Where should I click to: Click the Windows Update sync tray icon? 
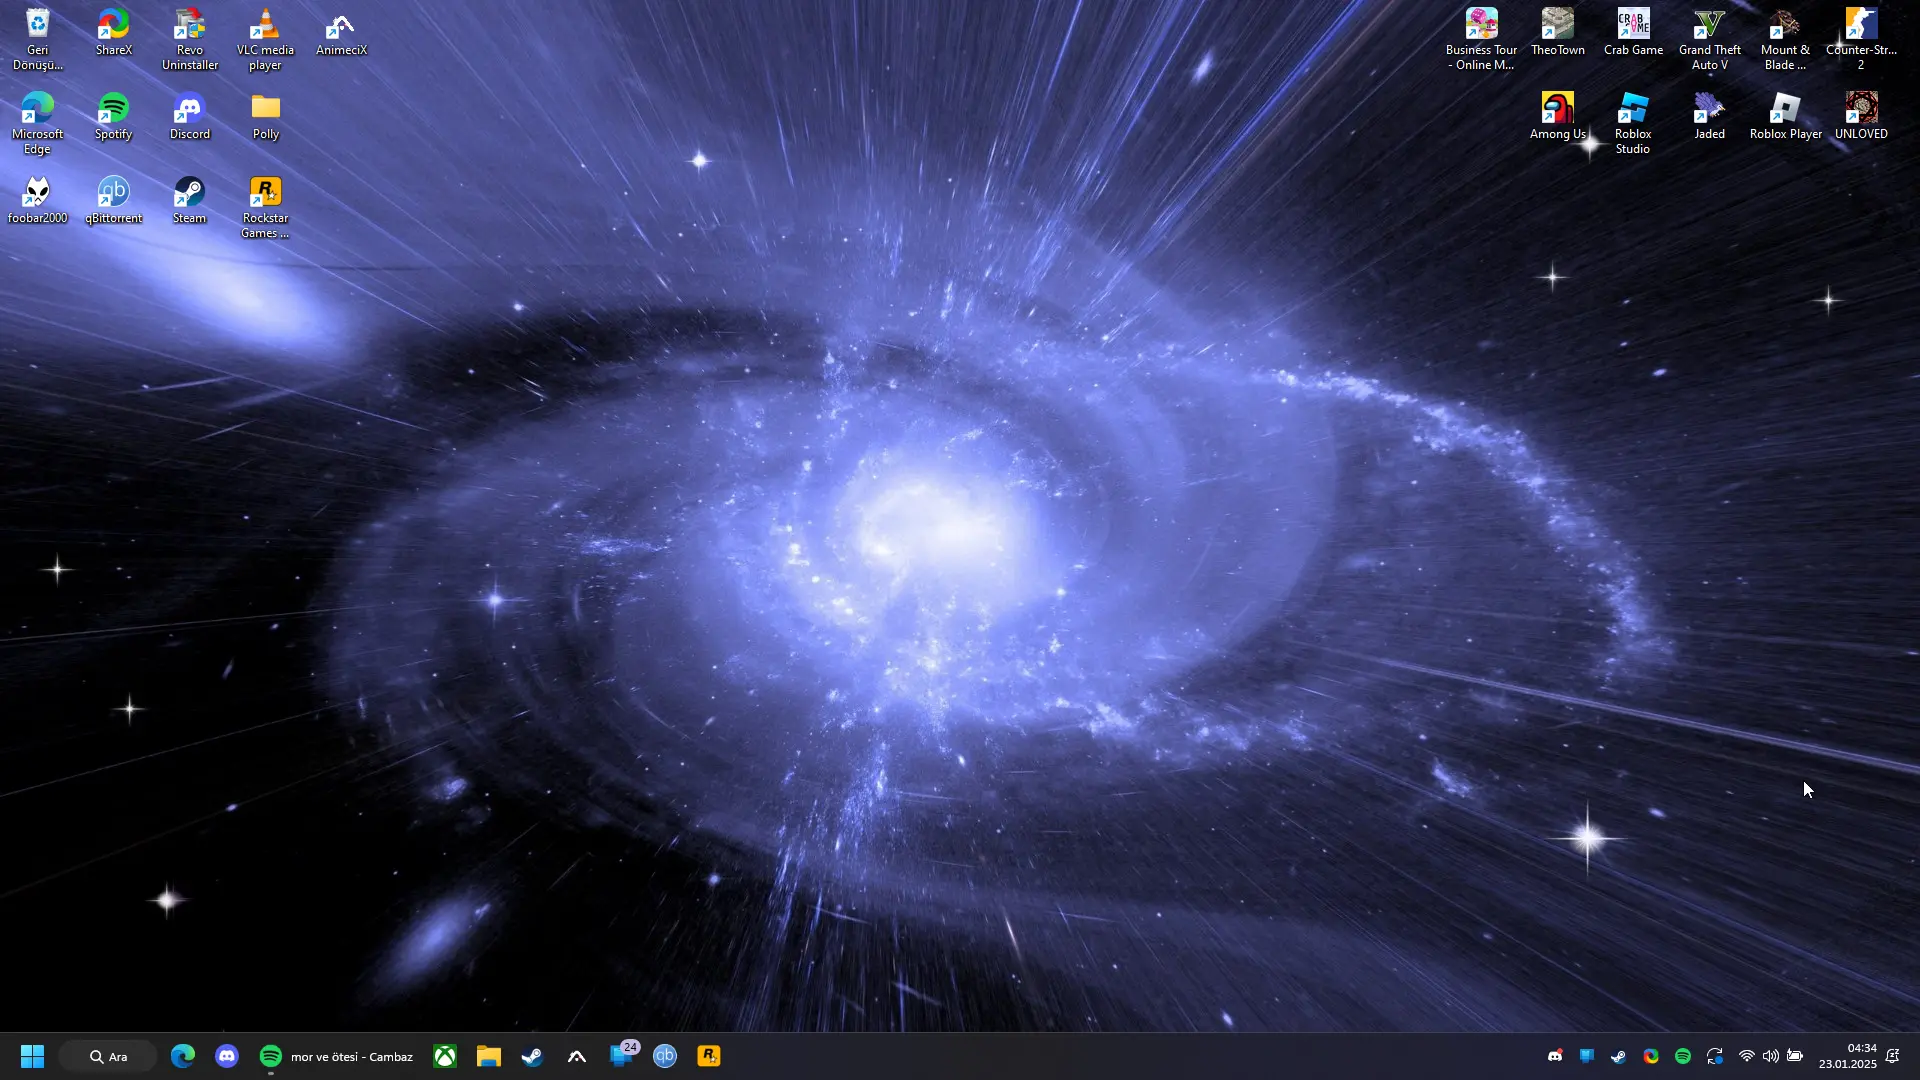point(1715,1056)
